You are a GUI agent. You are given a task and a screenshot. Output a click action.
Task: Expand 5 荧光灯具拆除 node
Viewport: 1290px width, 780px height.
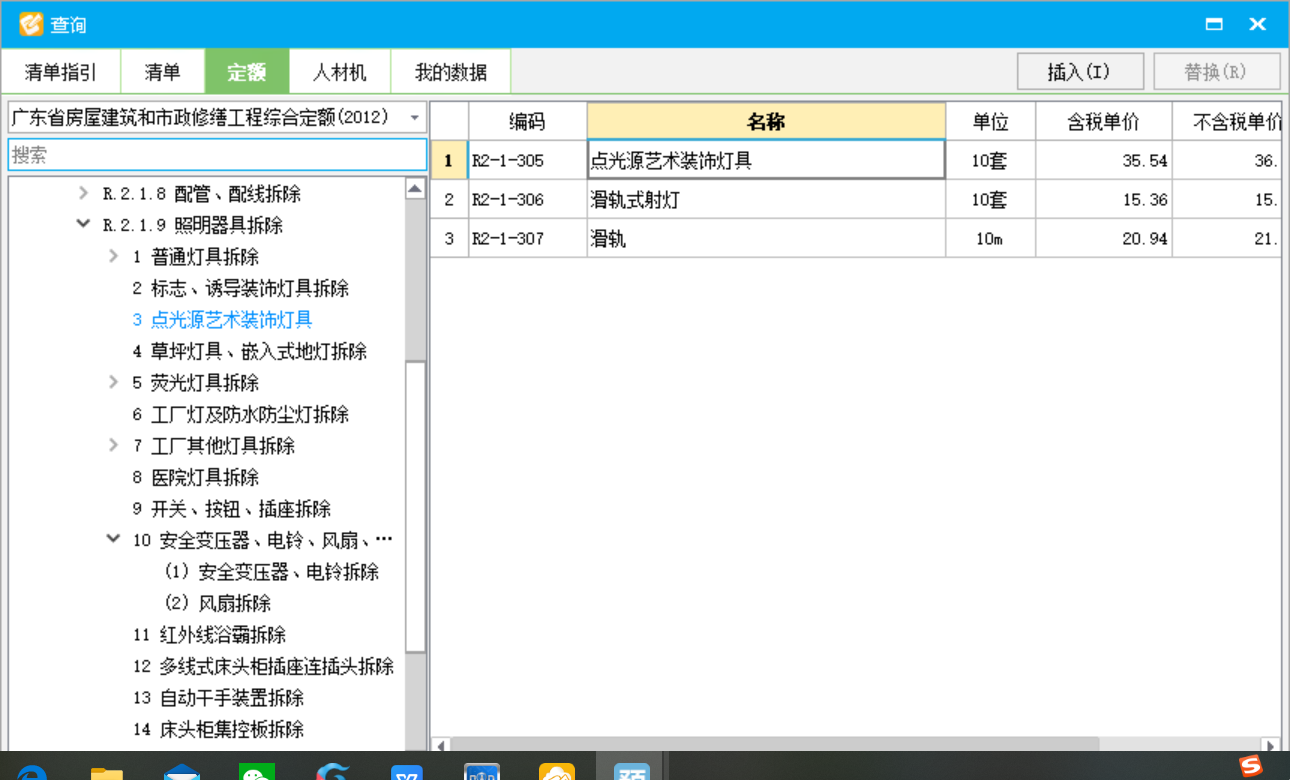114,382
